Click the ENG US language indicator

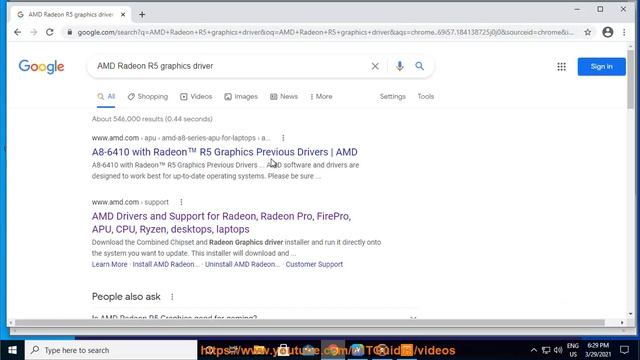click(573, 350)
